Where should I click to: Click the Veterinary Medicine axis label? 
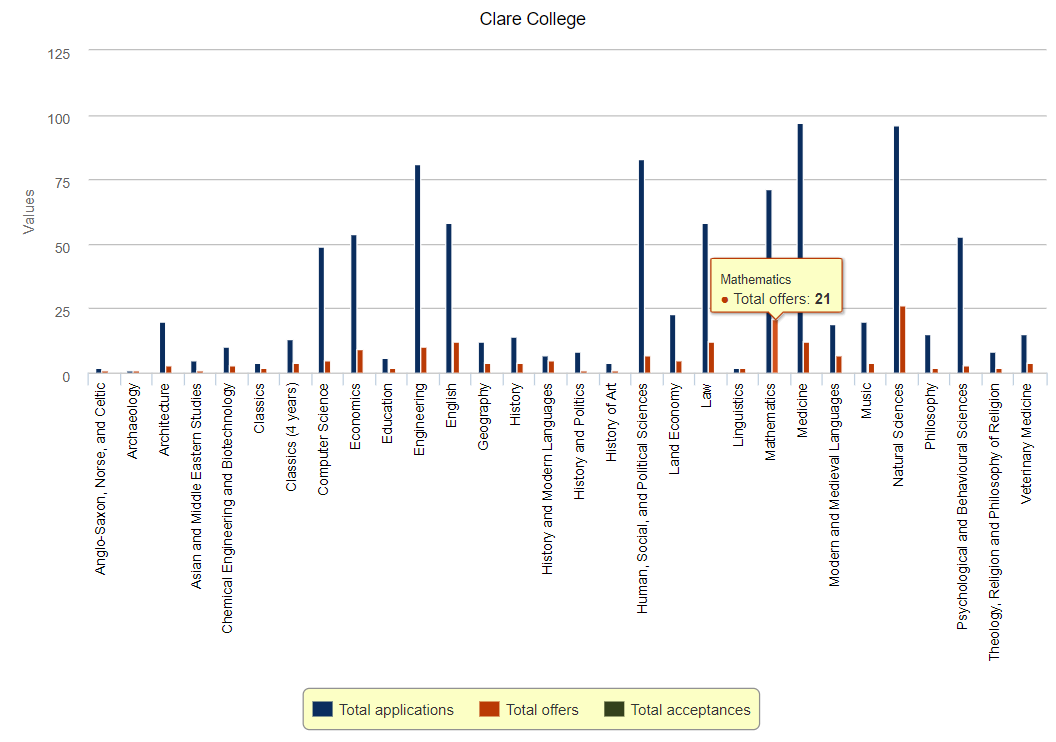click(x=1026, y=444)
